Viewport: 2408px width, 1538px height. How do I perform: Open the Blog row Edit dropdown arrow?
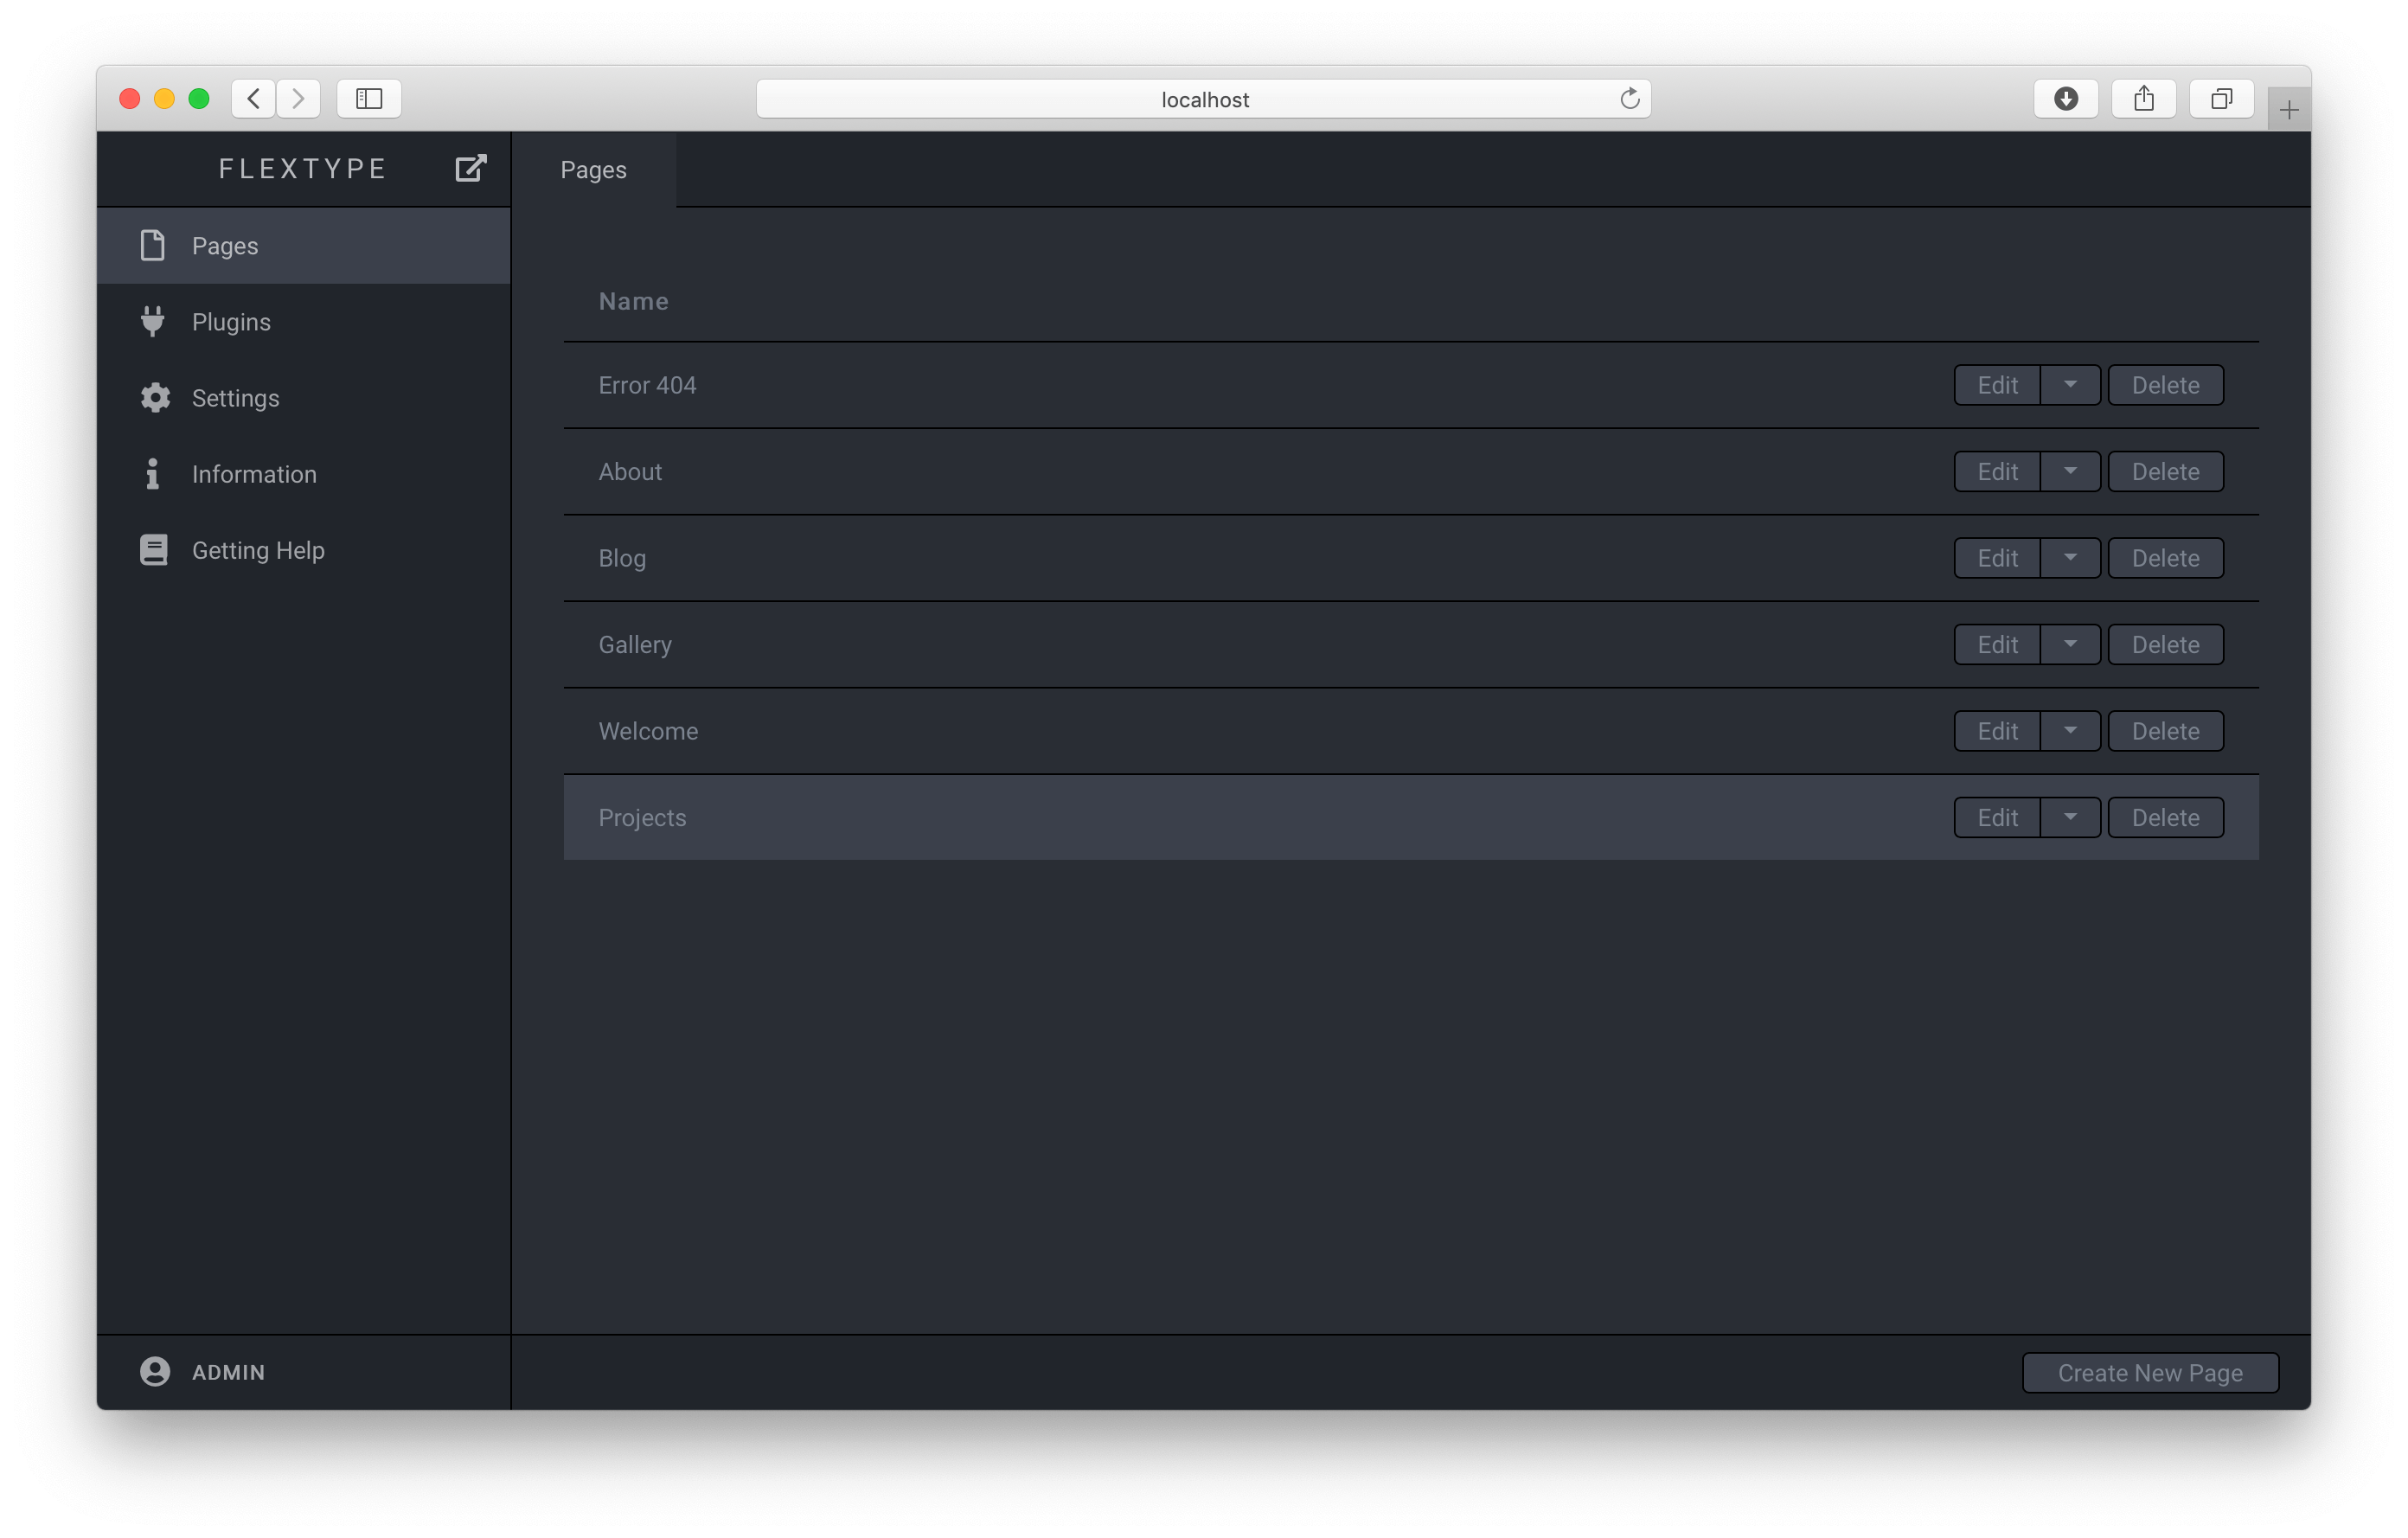coord(2069,557)
